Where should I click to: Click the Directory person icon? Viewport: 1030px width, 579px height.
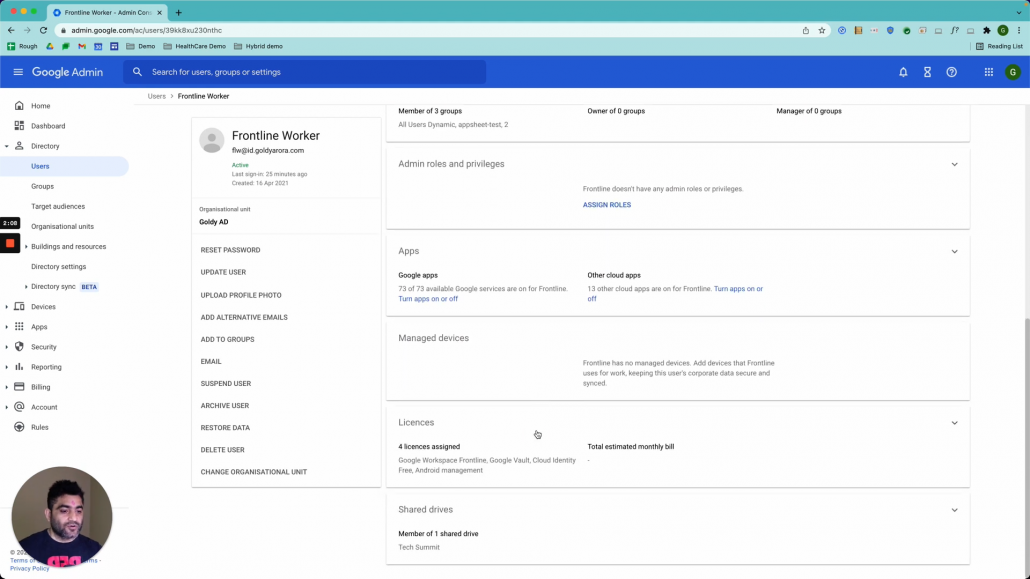pyautogui.click(x=19, y=146)
